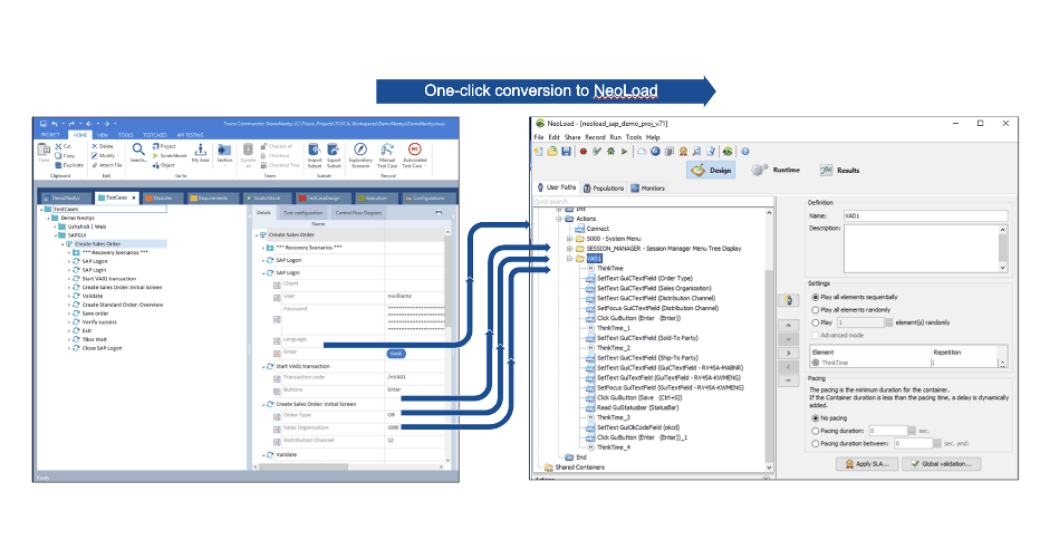Click the Exploratory Scenario compass icon
Screen dimensions: 1040x547
(360, 151)
